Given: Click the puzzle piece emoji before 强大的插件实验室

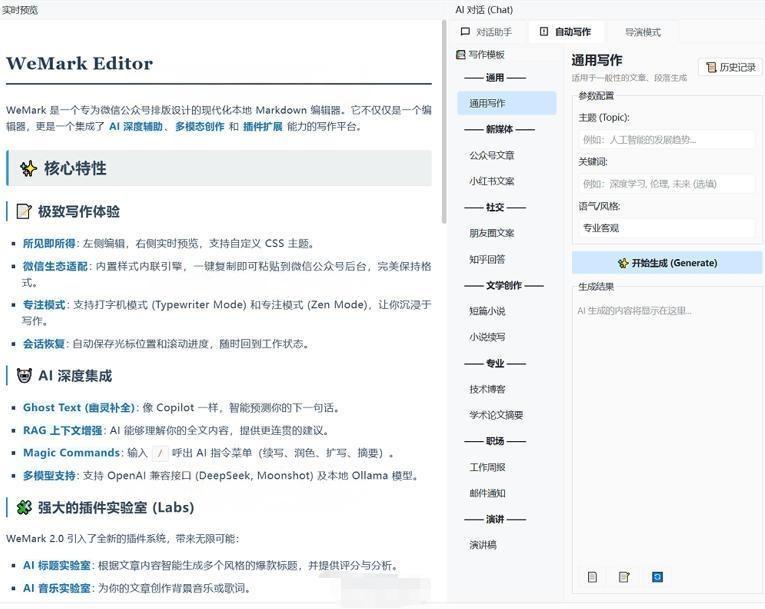Looking at the screenshot, I should click(x=24, y=508).
